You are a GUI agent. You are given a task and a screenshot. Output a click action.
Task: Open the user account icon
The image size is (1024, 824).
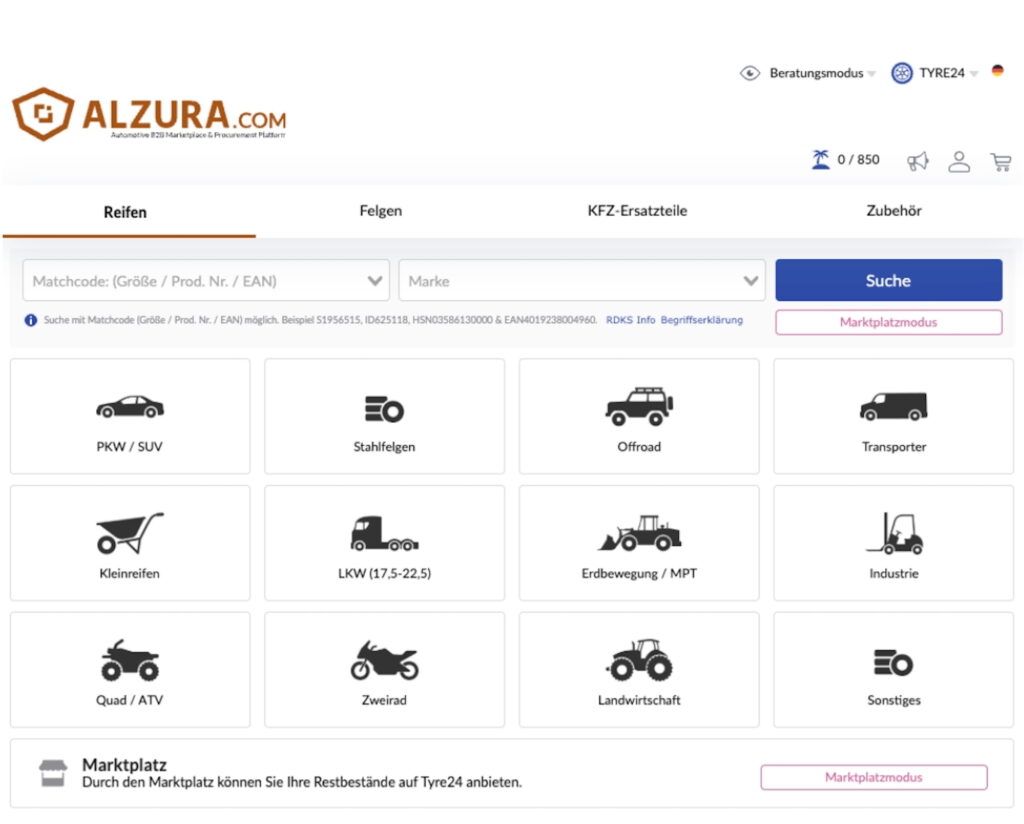[x=959, y=161]
